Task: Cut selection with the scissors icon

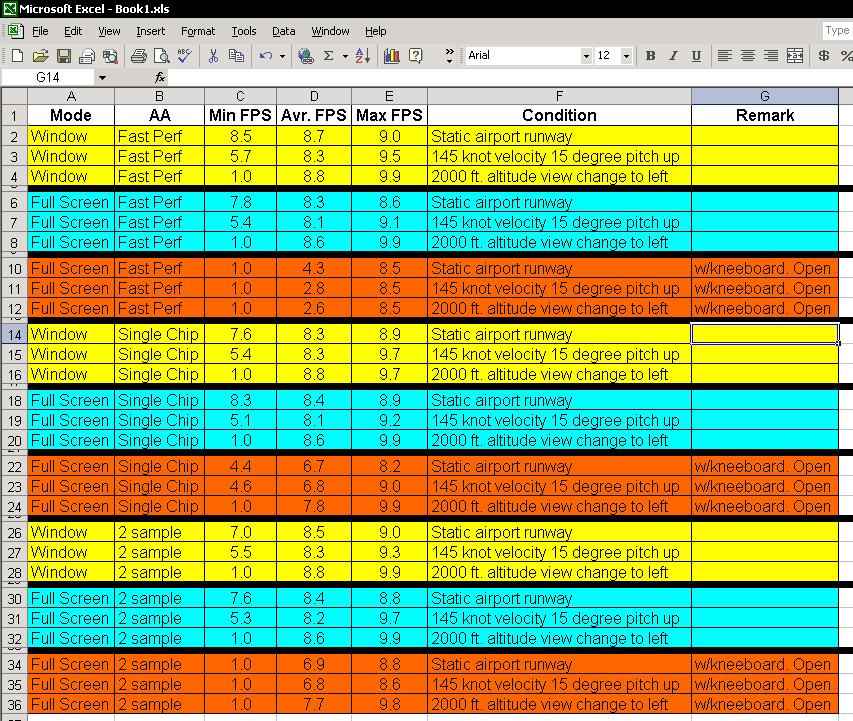Action: (x=213, y=56)
